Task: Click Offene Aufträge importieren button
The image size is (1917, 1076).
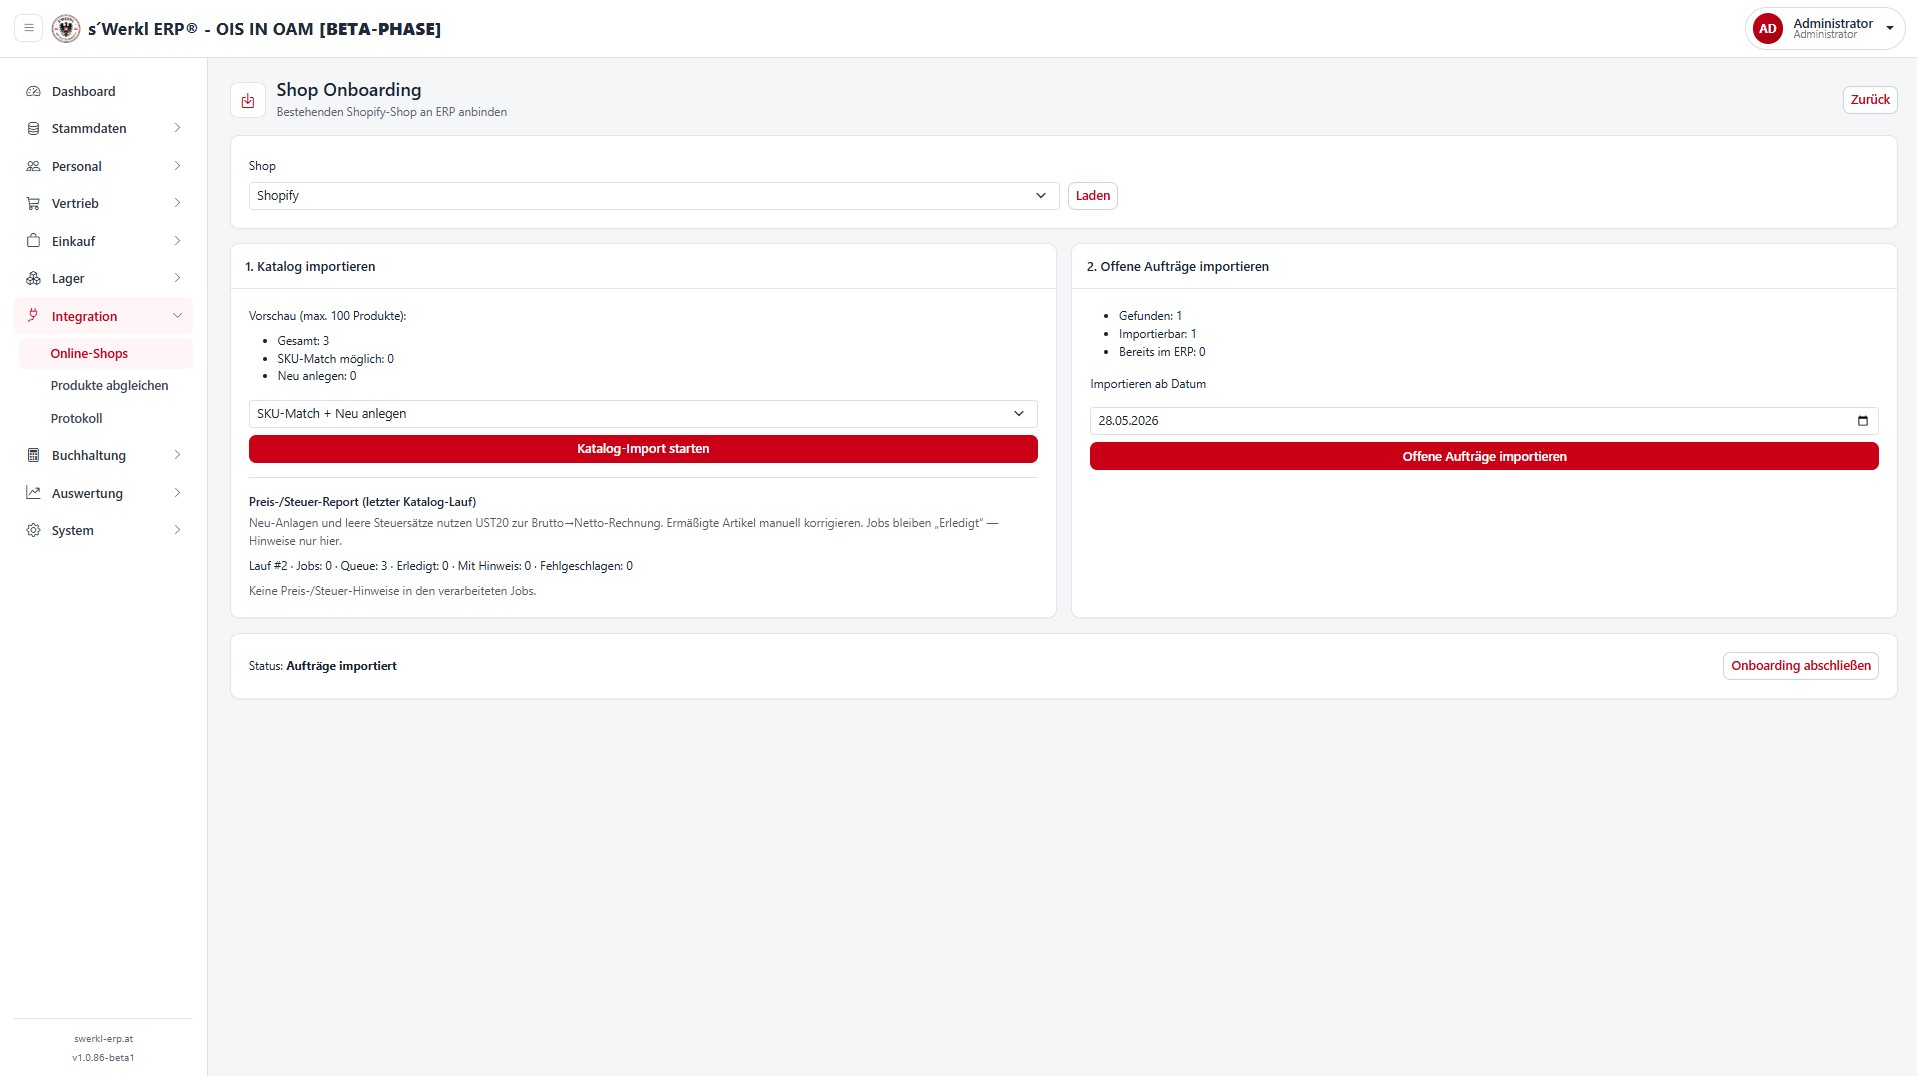Action: tap(1484, 456)
